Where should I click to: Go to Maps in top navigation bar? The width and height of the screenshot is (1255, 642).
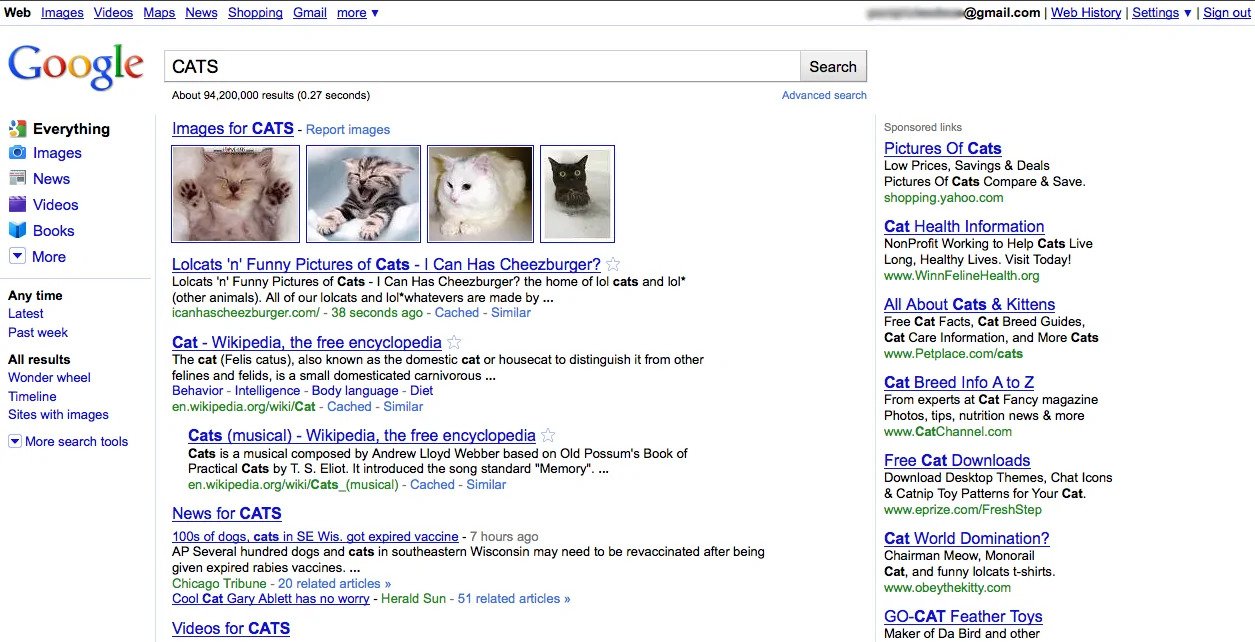tap(159, 13)
